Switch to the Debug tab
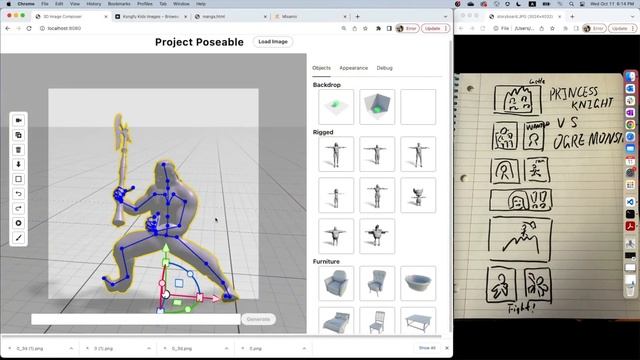The image size is (640, 360). [x=384, y=68]
